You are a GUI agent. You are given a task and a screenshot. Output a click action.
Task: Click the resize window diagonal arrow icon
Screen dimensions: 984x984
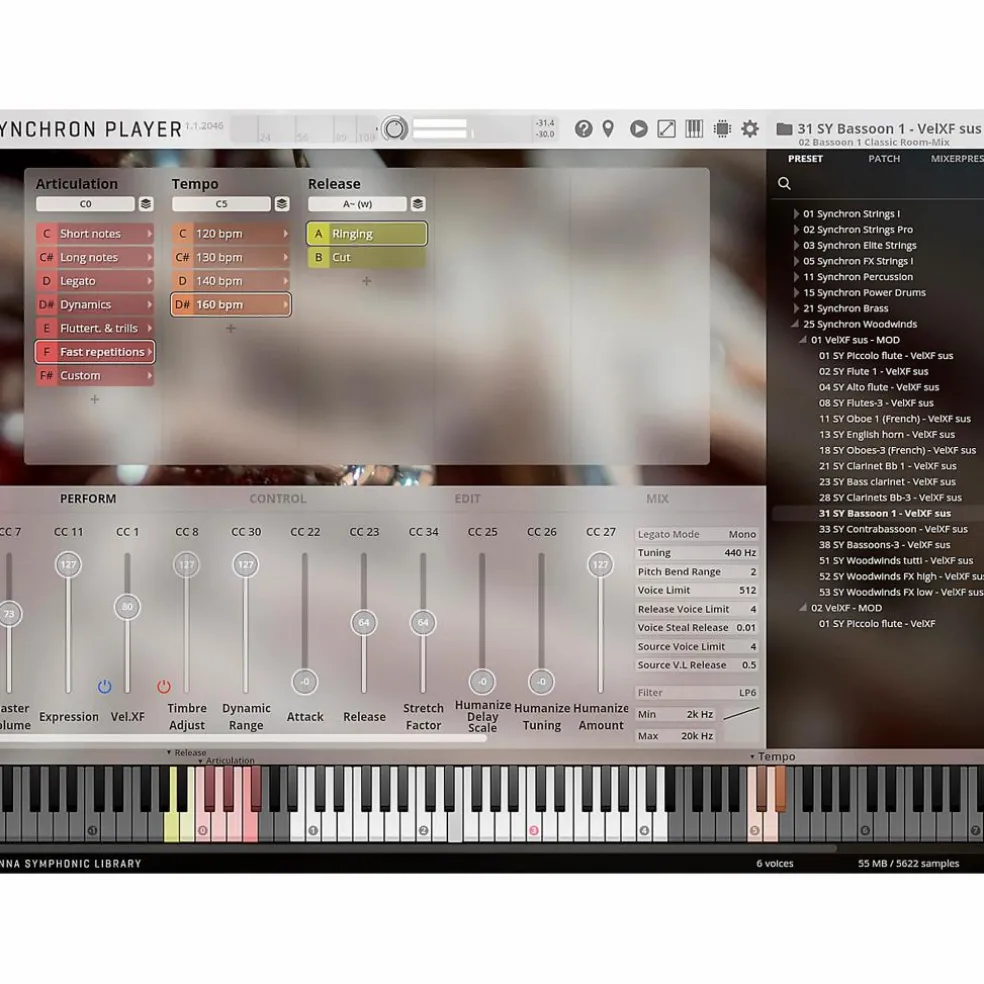tap(666, 129)
